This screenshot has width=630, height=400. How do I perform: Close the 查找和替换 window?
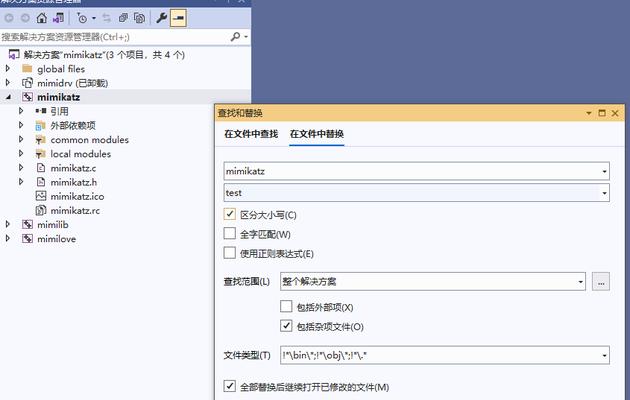[x=615, y=113]
